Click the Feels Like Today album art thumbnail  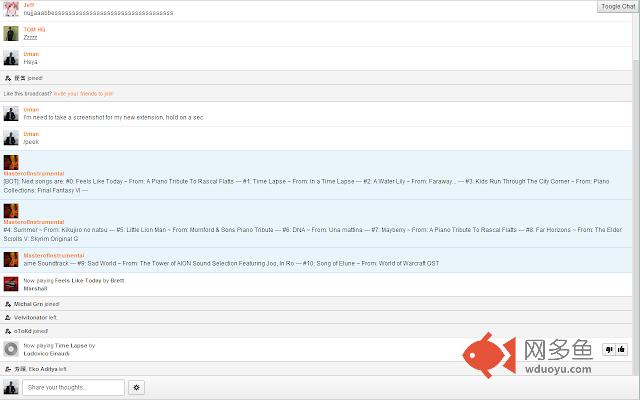(11, 284)
